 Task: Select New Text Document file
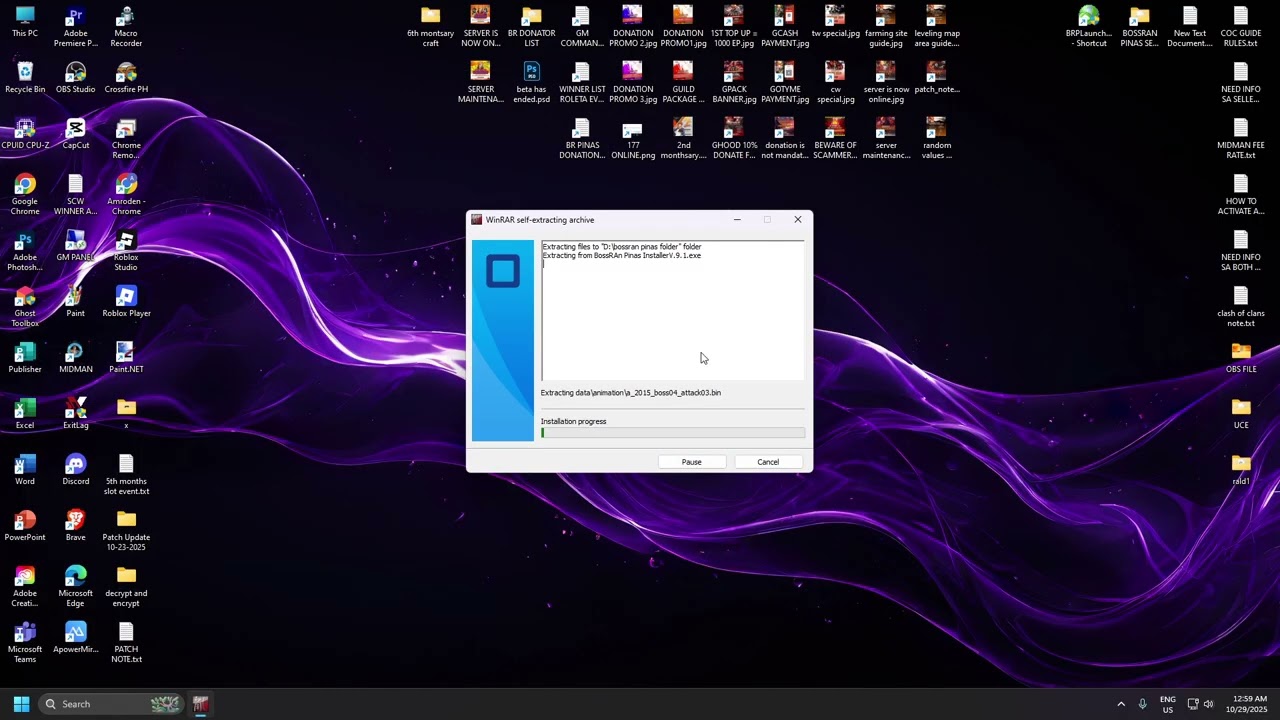coord(1190,27)
